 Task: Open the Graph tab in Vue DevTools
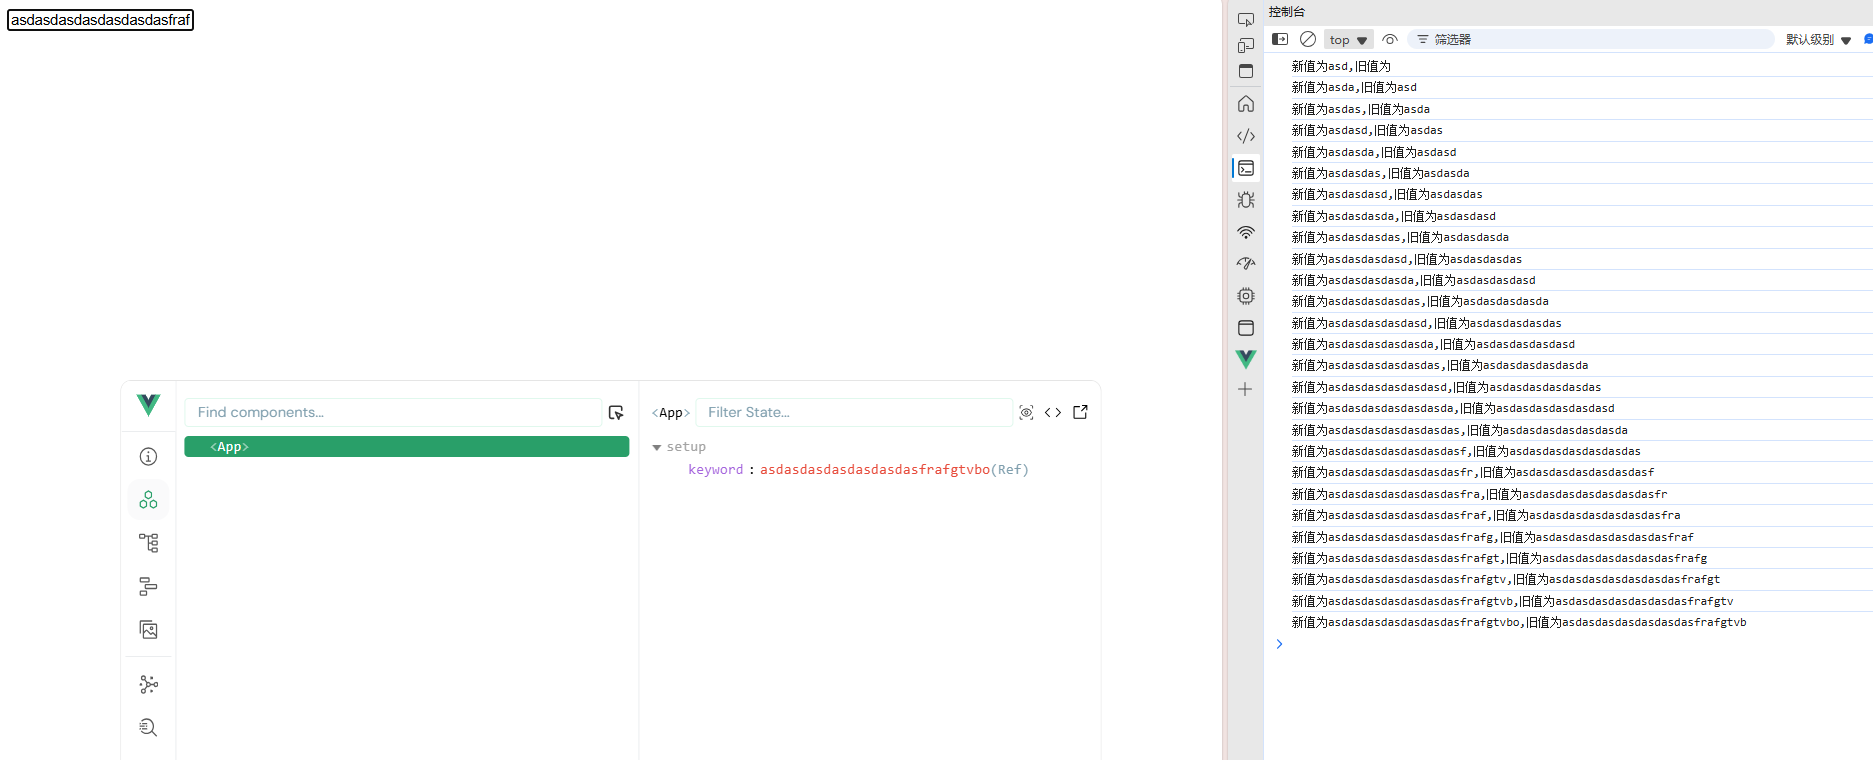[148, 684]
